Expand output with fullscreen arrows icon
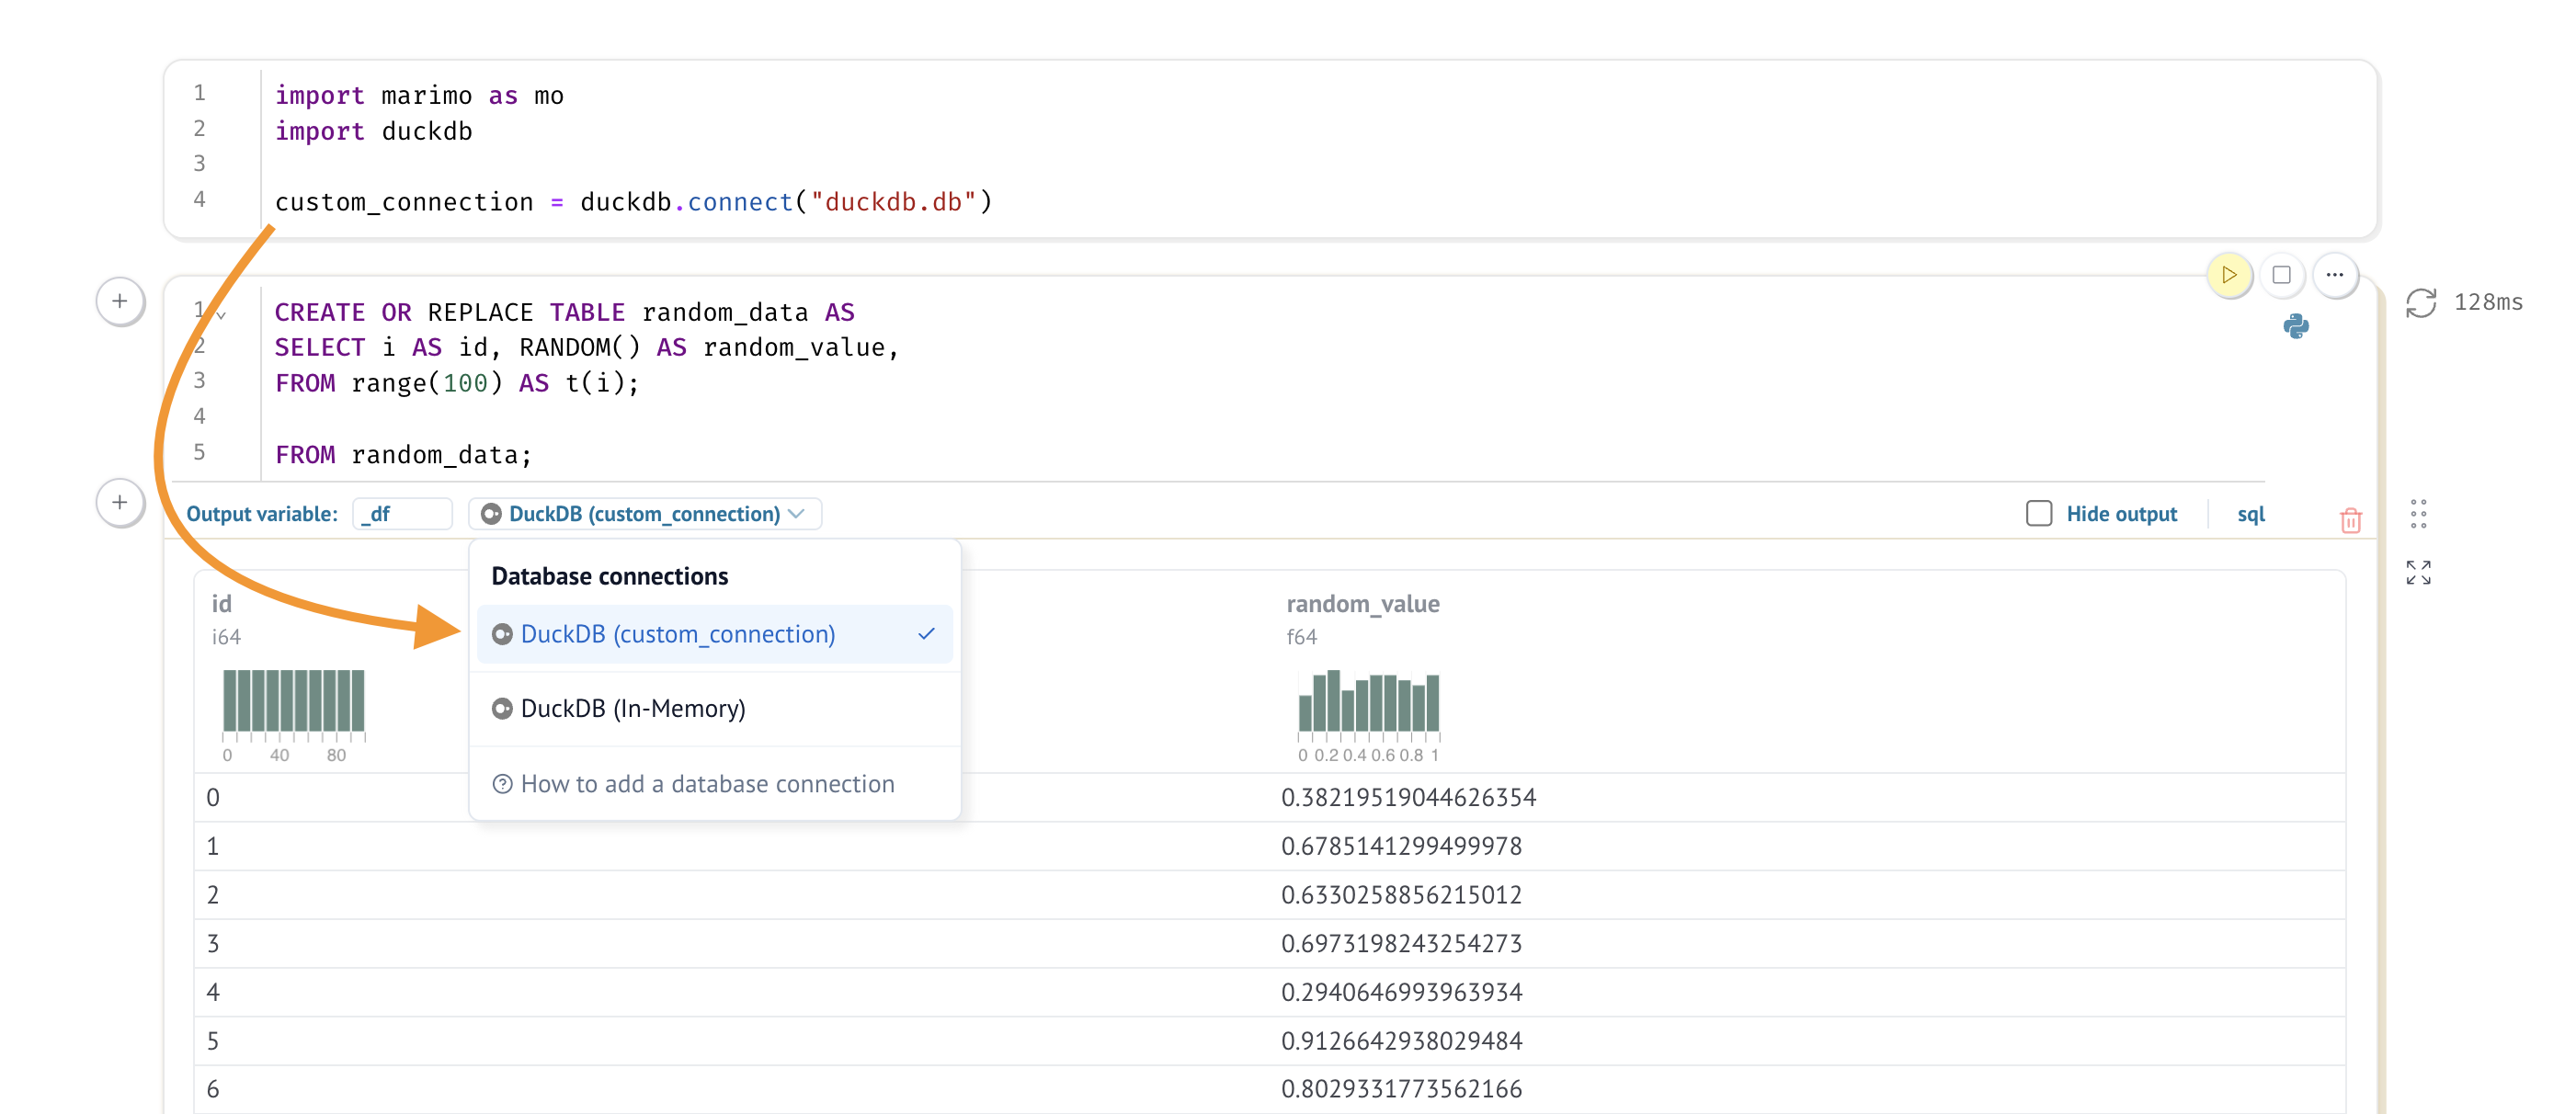 coord(2417,572)
